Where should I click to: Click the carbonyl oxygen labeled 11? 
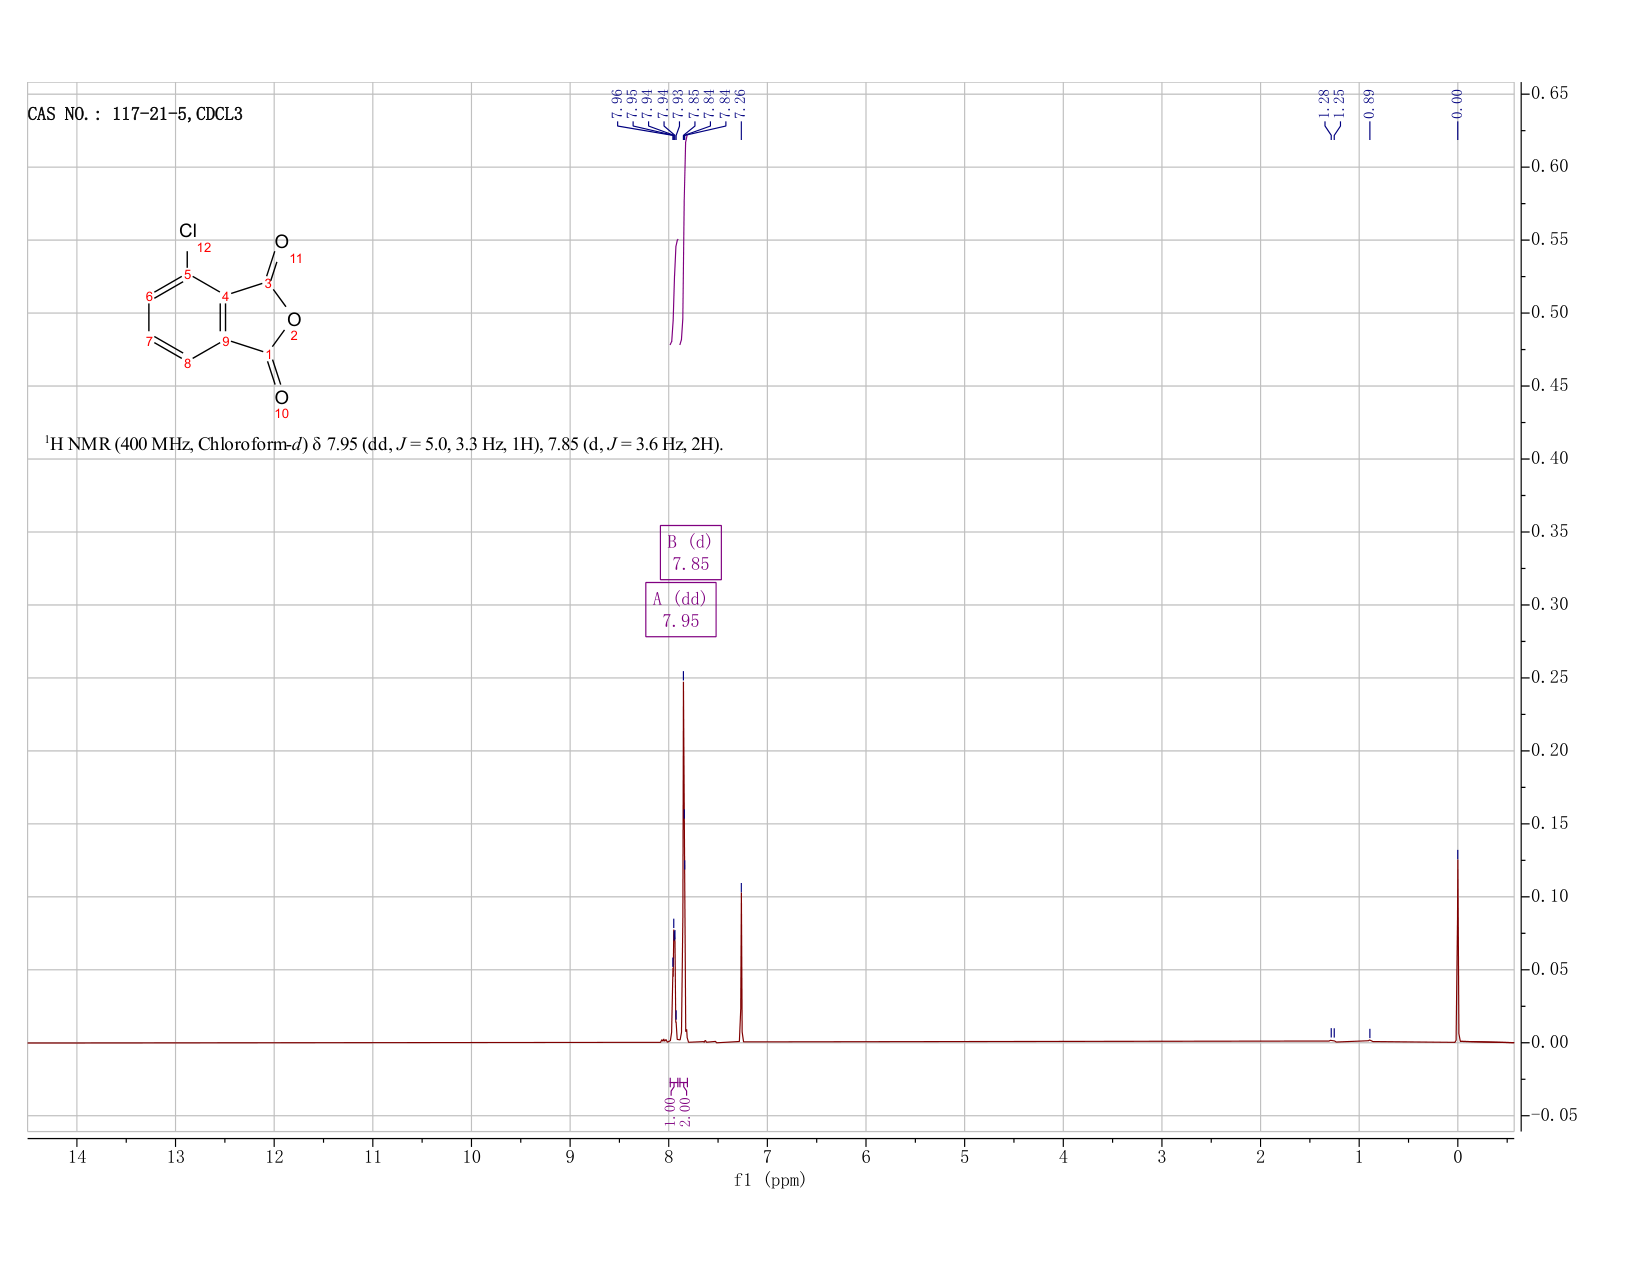tap(282, 242)
